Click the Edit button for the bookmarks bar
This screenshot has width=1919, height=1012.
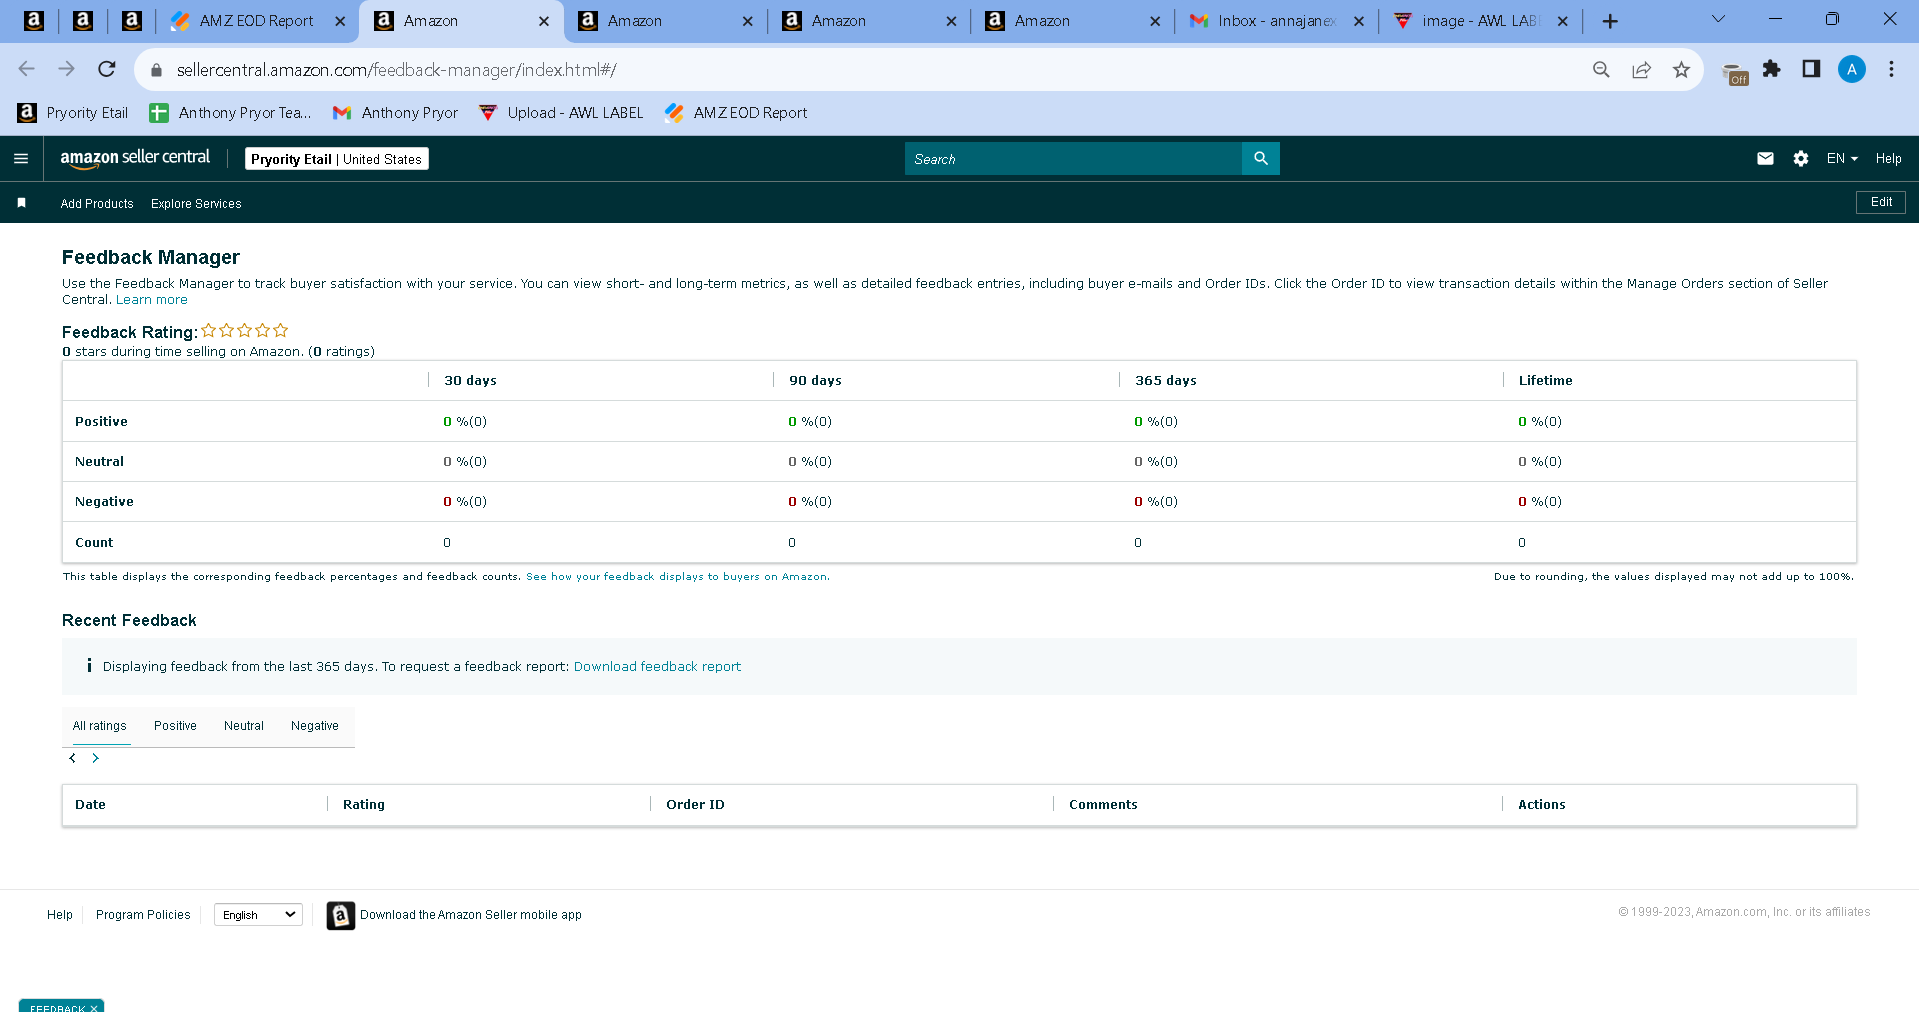(1881, 202)
